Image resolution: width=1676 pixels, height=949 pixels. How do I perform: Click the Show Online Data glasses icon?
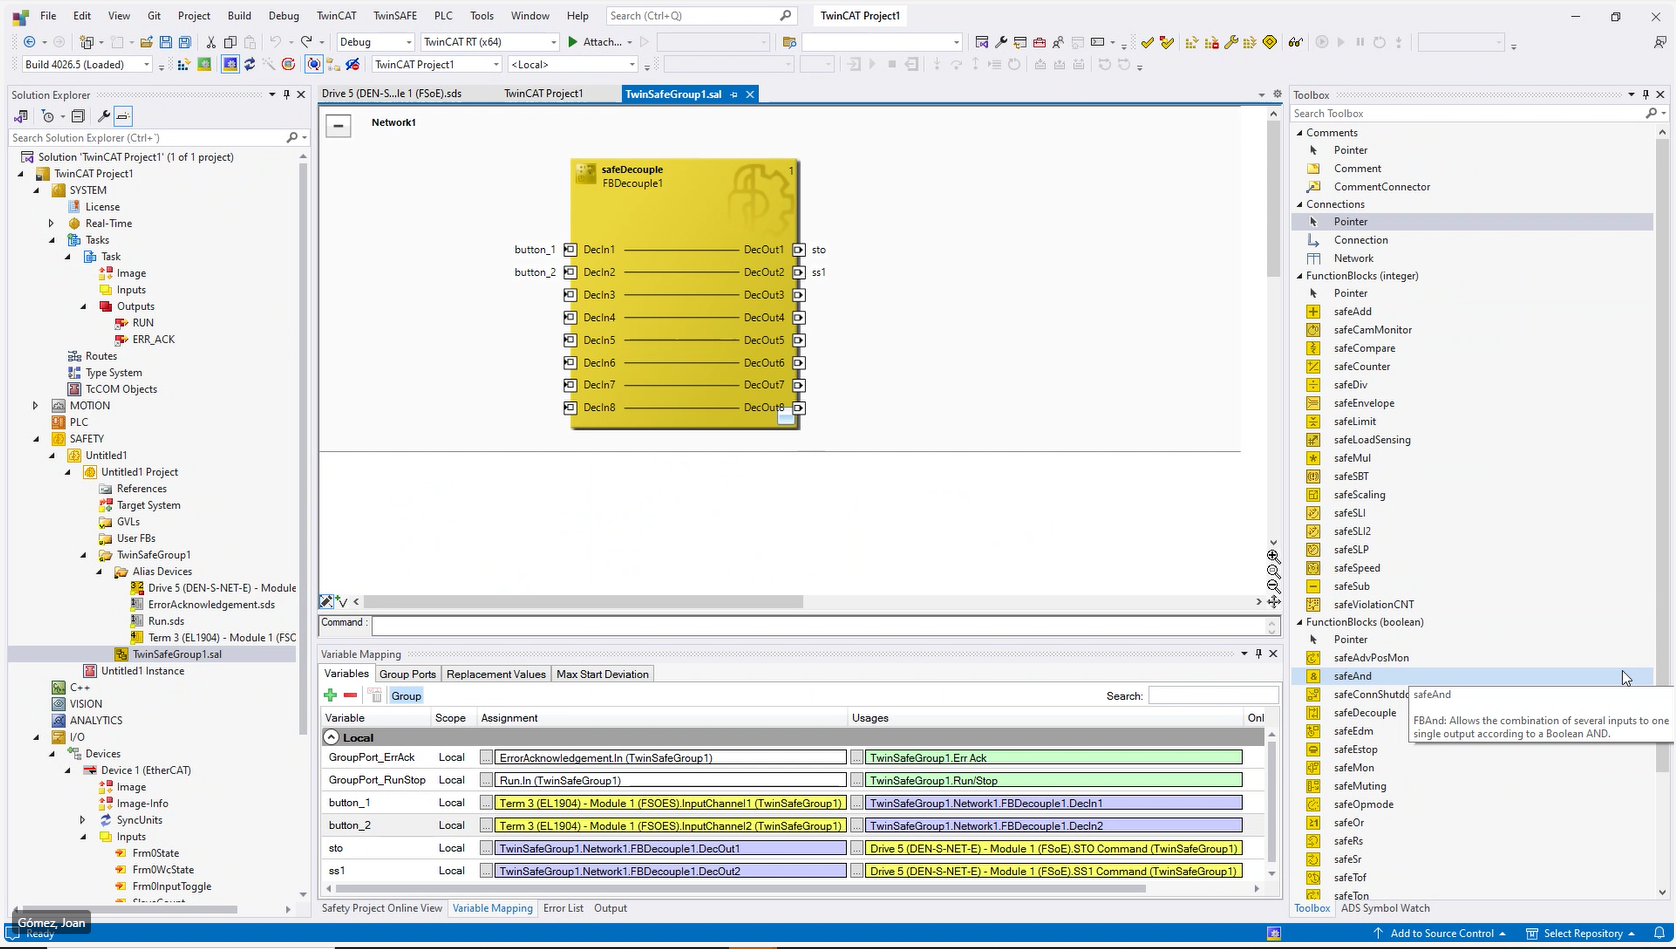point(1297,43)
